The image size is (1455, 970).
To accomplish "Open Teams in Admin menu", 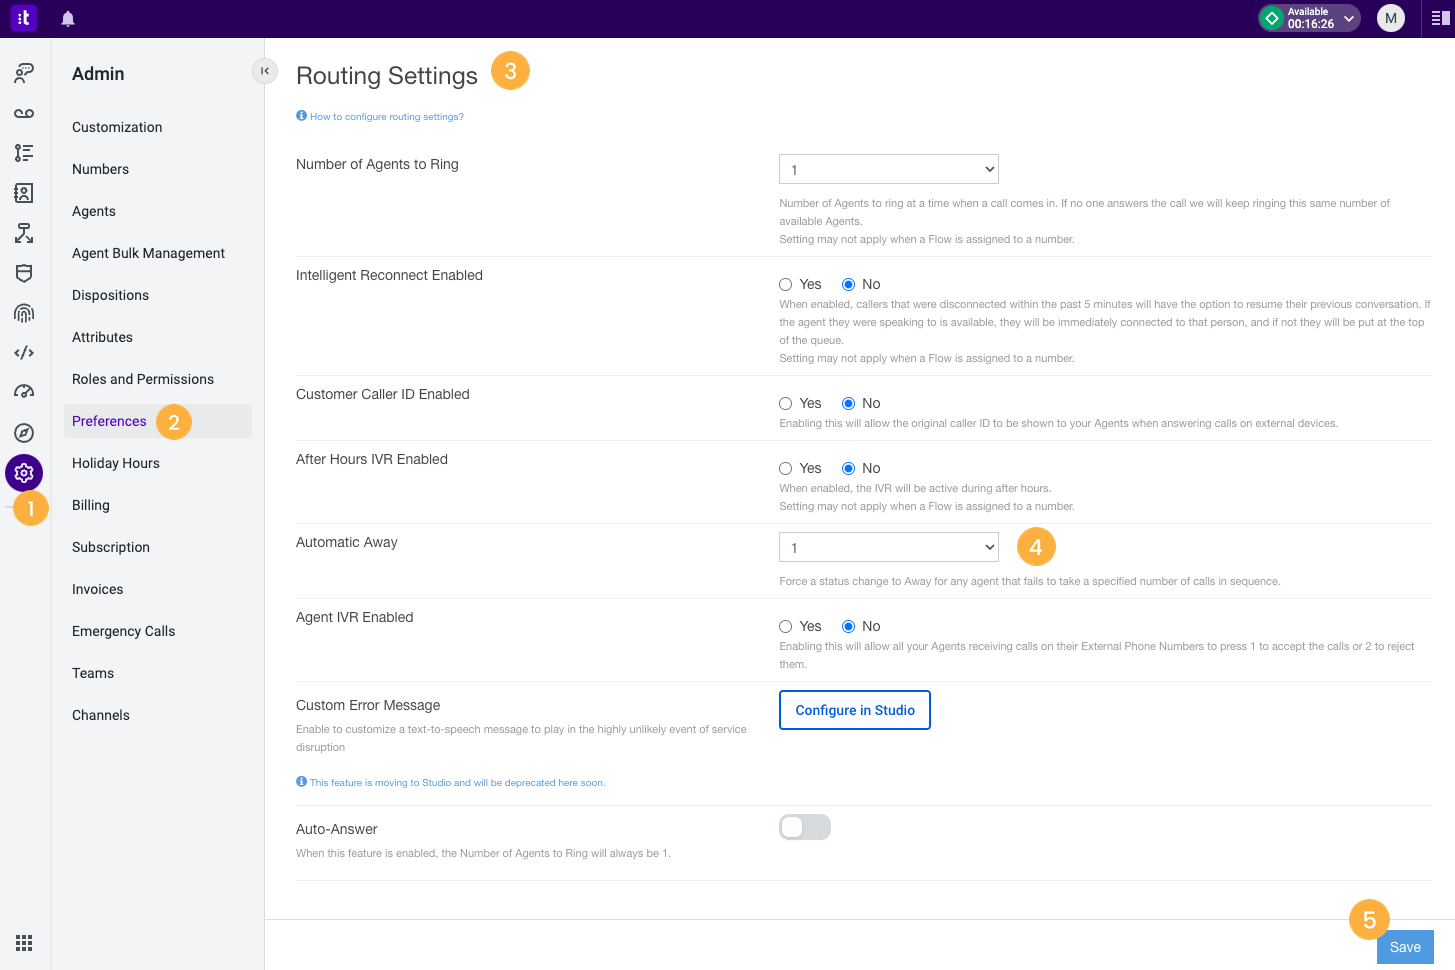I will tap(93, 673).
